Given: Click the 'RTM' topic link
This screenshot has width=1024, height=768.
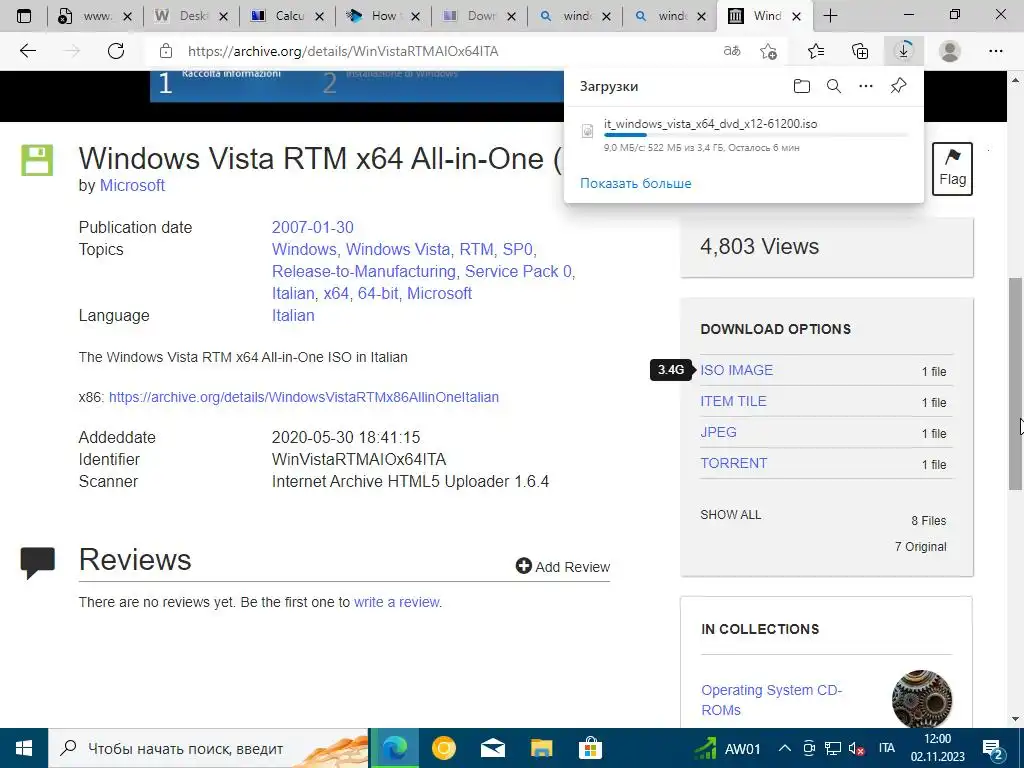Looking at the screenshot, I should click(476, 249).
